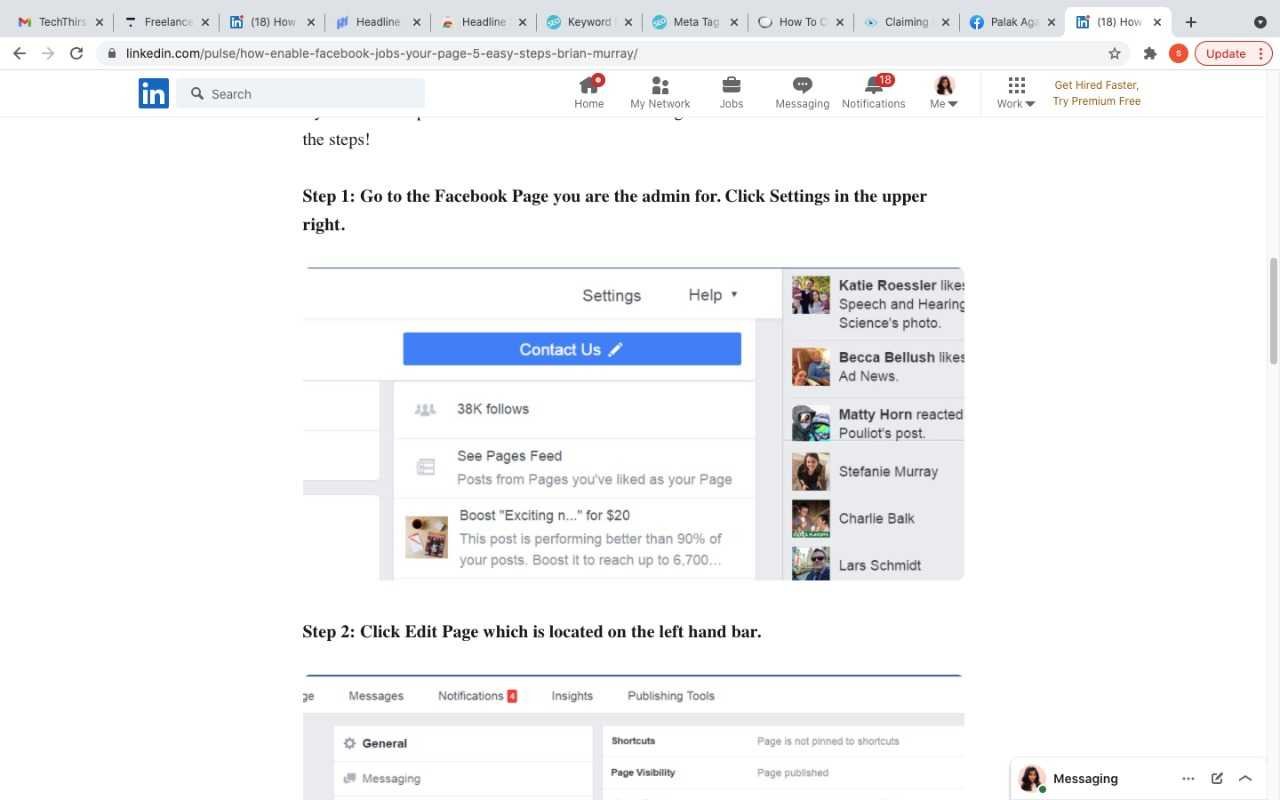Click the 'Step 1: Go to the Facebook Page' text
The image size is (1280, 800).
(615, 210)
